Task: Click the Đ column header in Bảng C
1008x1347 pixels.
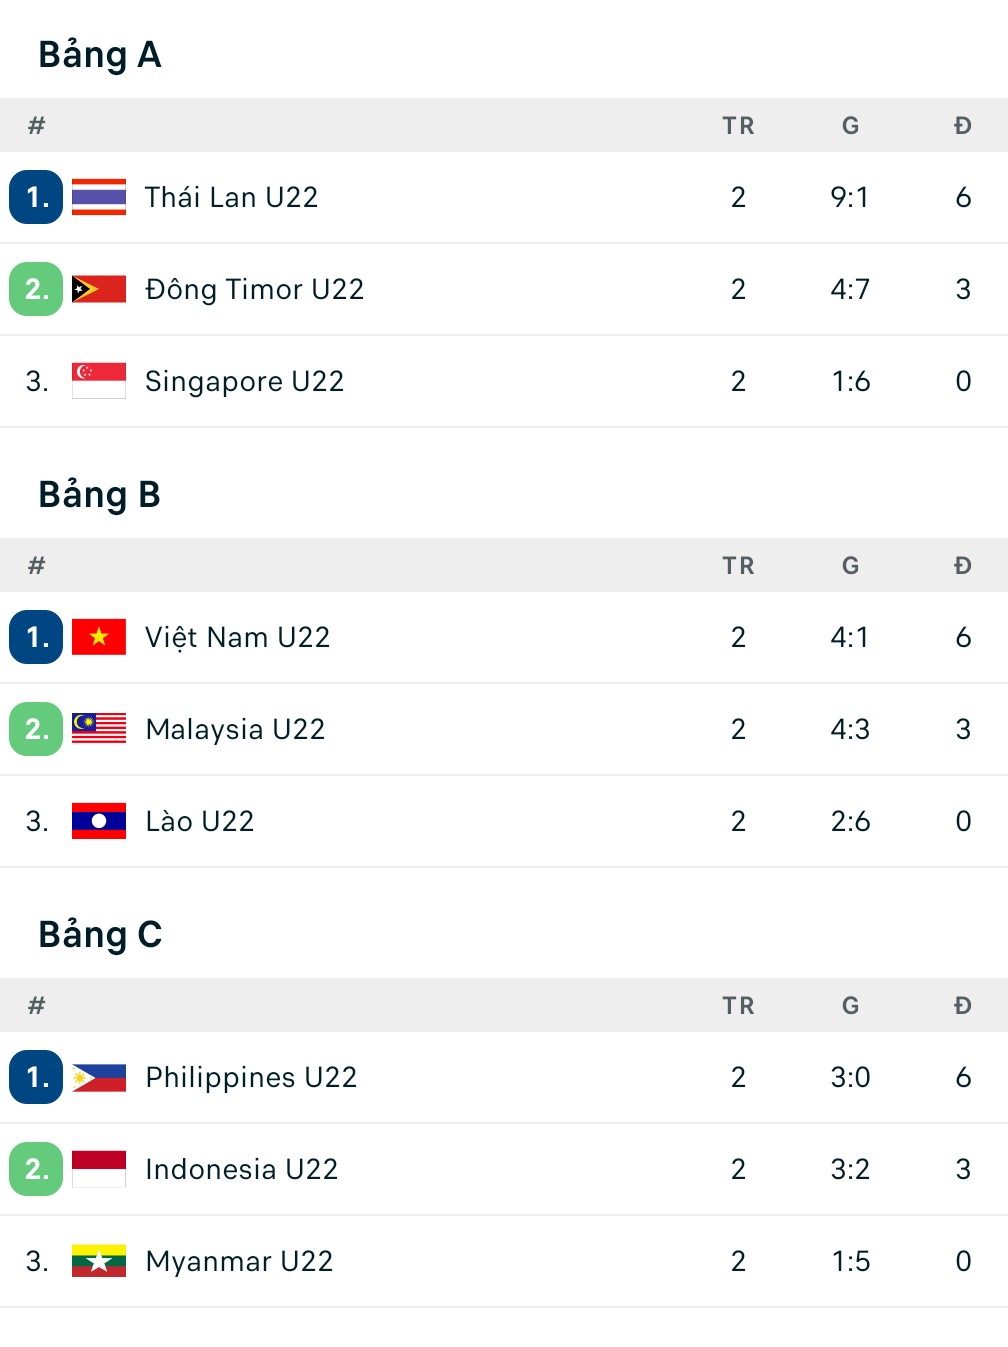Action: 963,1006
